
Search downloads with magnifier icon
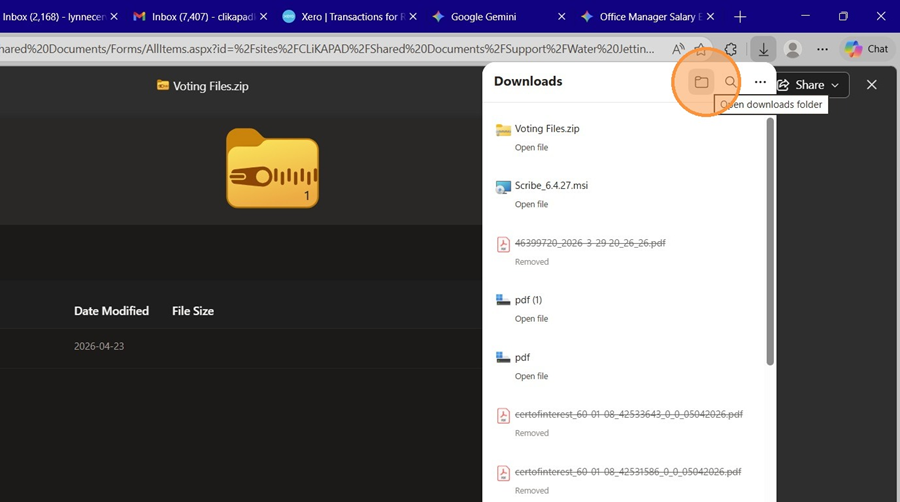tap(730, 82)
